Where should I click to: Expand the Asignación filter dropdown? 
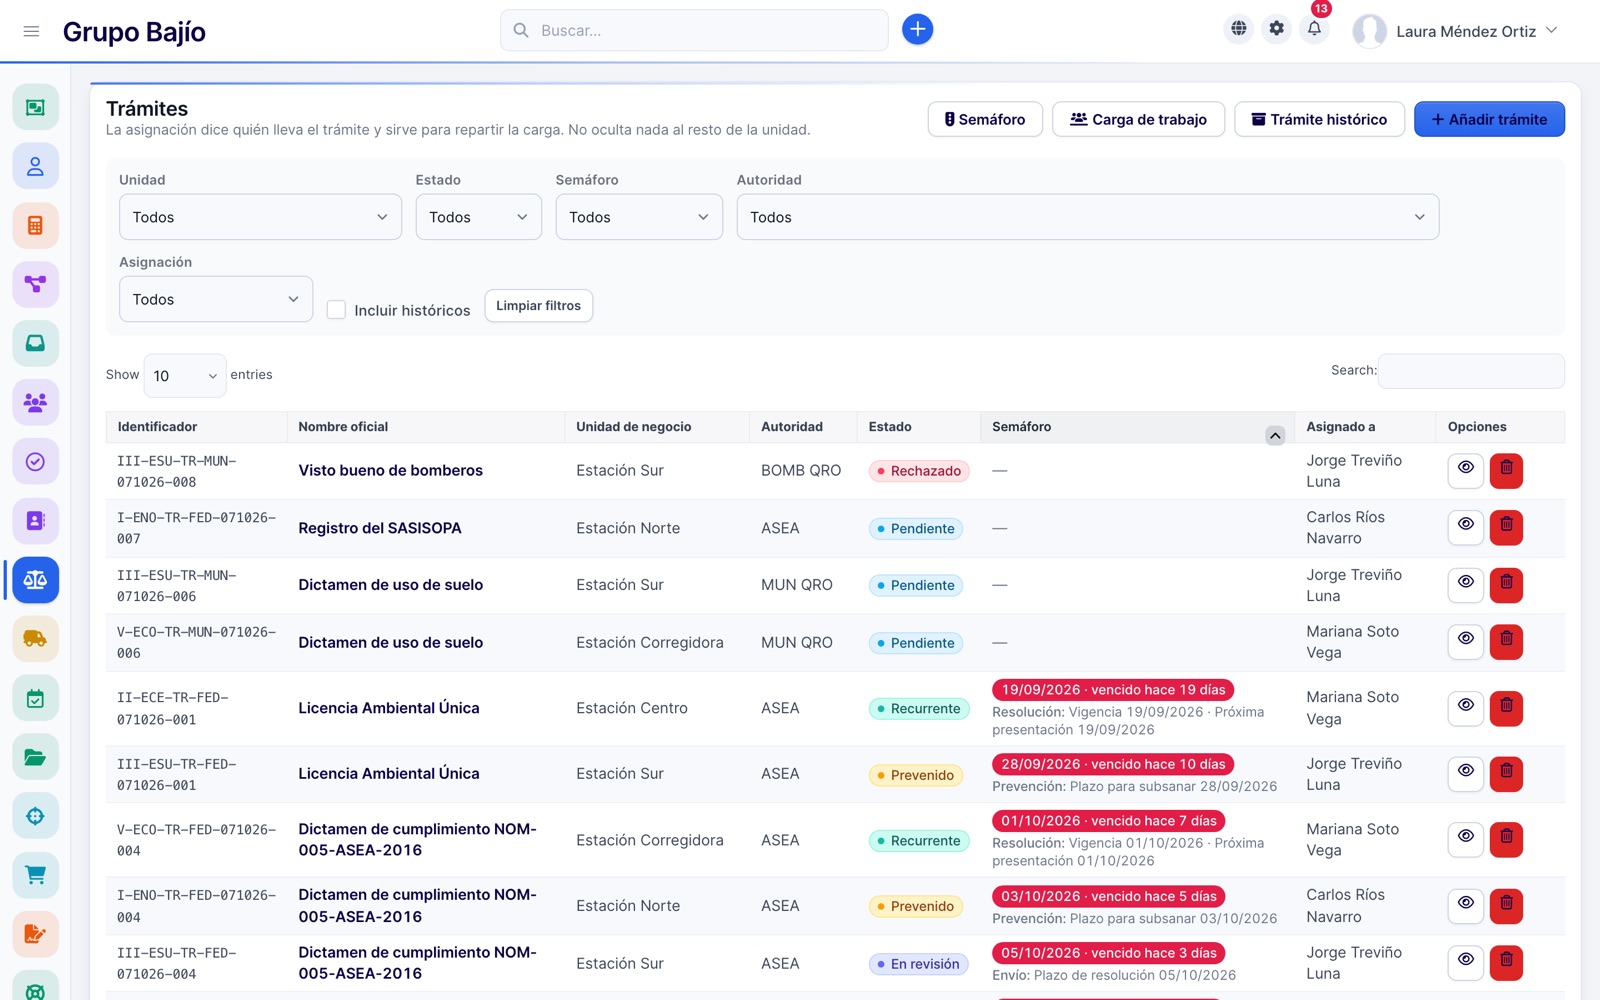coord(216,299)
